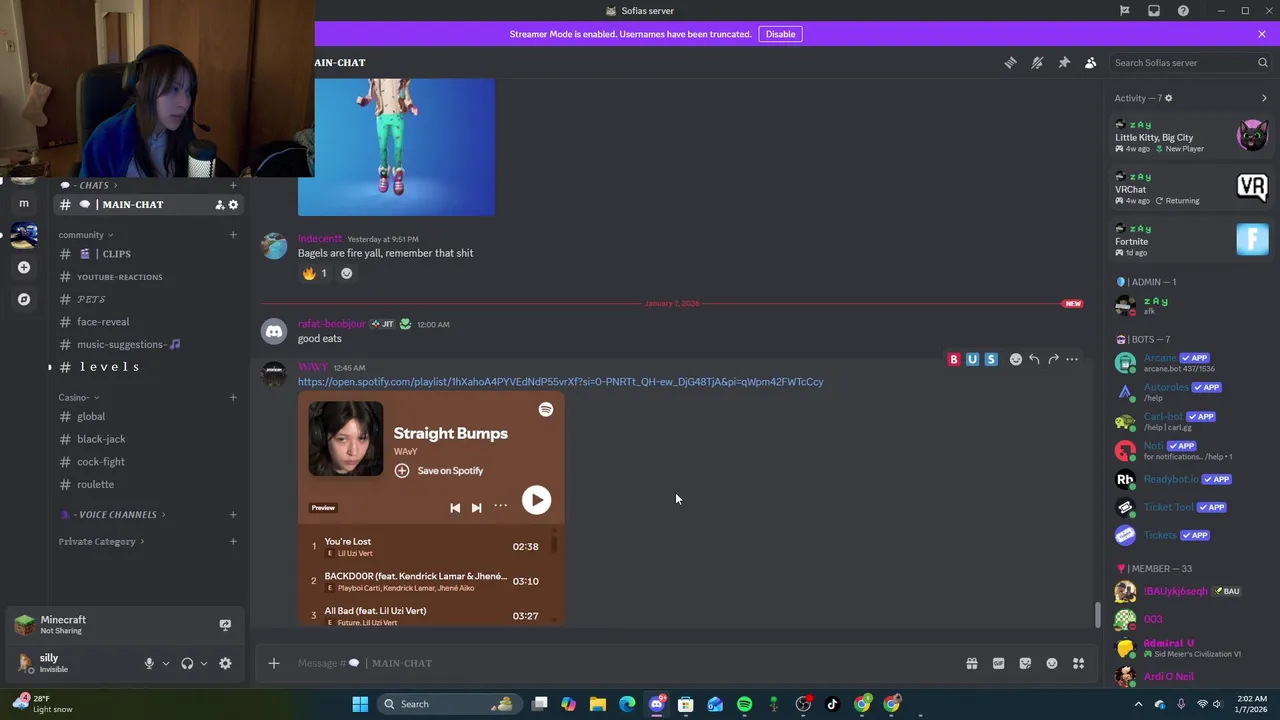Open the levels channel
Image resolution: width=1280 pixels, height=720 pixels.
point(147,367)
